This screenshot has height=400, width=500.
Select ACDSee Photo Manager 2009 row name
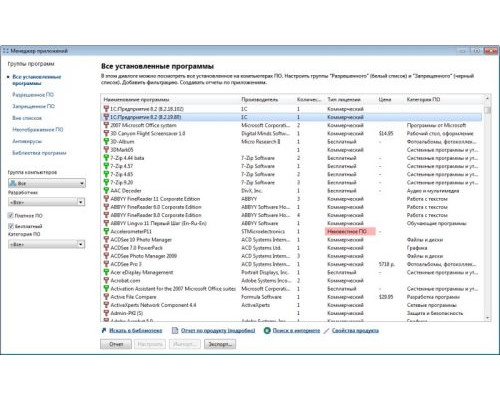pyautogui.click(x=144, y=256)
